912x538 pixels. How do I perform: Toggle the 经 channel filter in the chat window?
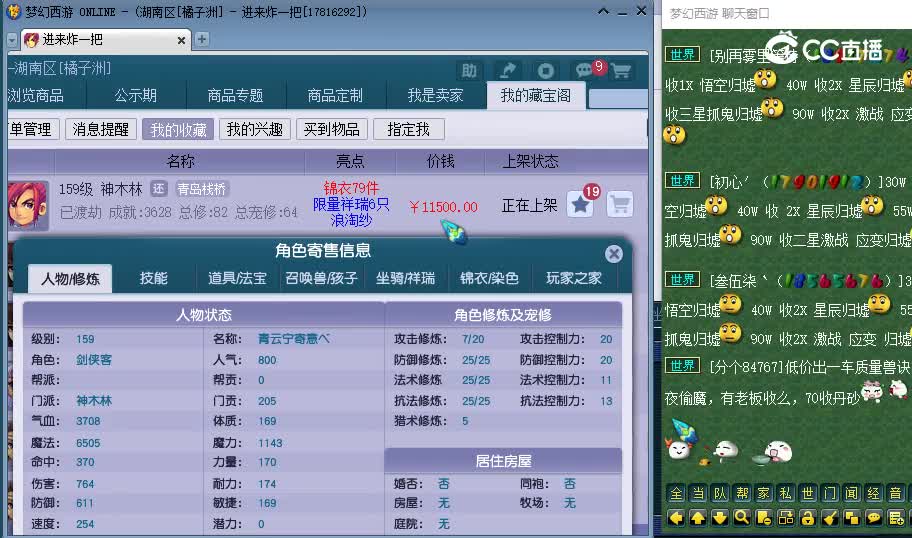[x=874, y=493]
